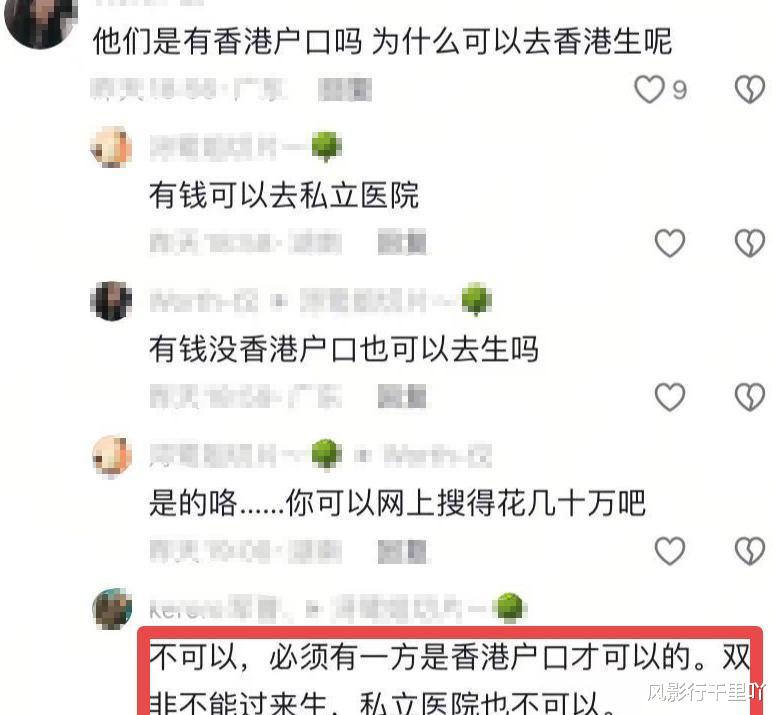
Task: Dislike the top comment with 9 likes
Action: tap(750, 90)
